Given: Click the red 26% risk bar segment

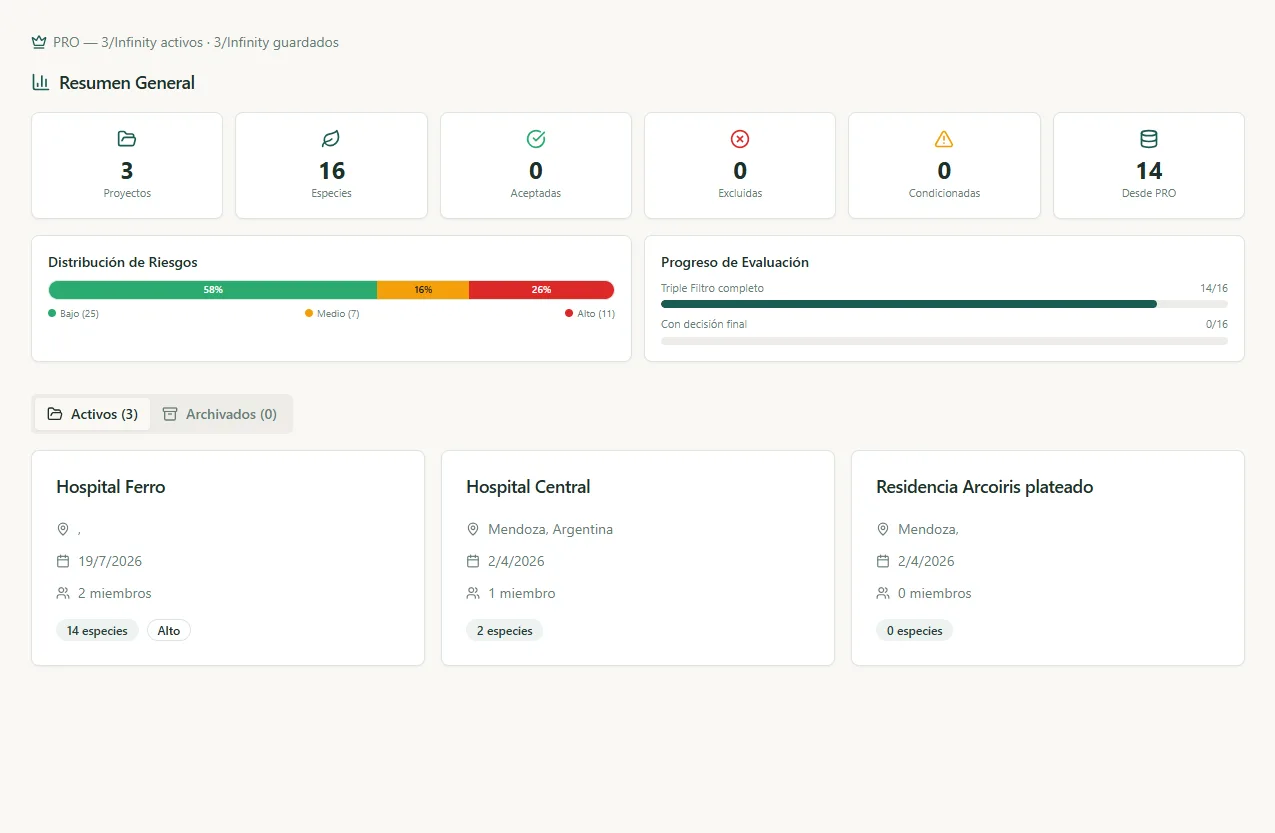Looking at the screenshot, I should click(x=541, y=290).
